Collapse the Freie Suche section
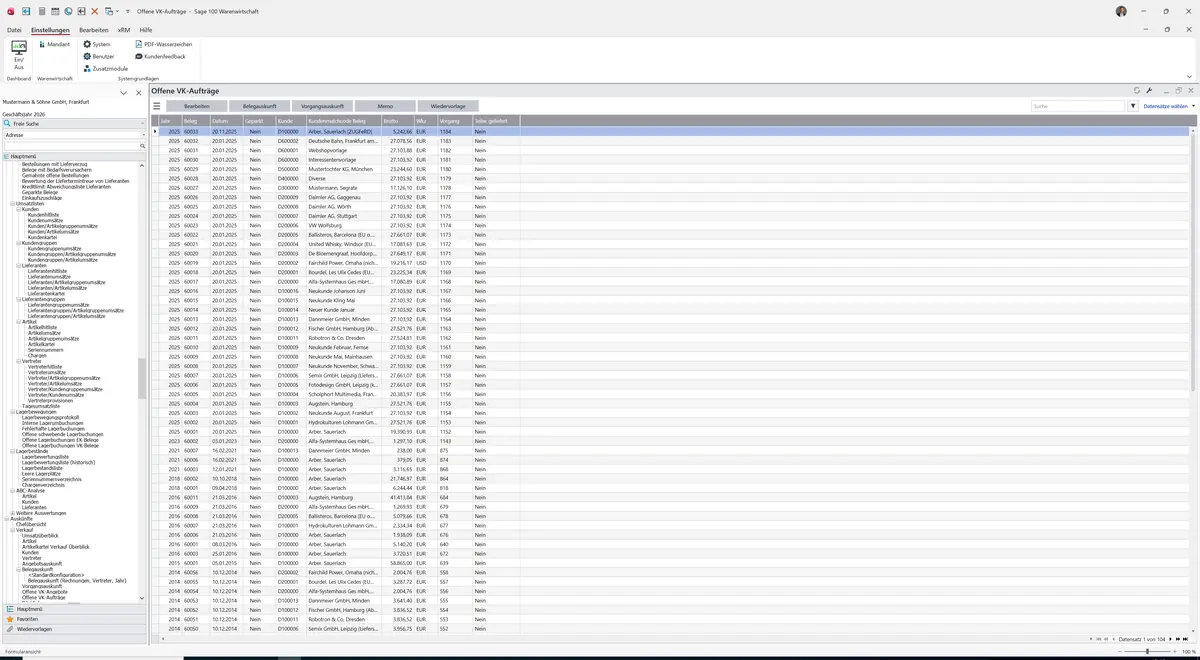Image resolution: width=1200 pixels, height=660 pixels. pyautogui.click(x=141, y=123)
